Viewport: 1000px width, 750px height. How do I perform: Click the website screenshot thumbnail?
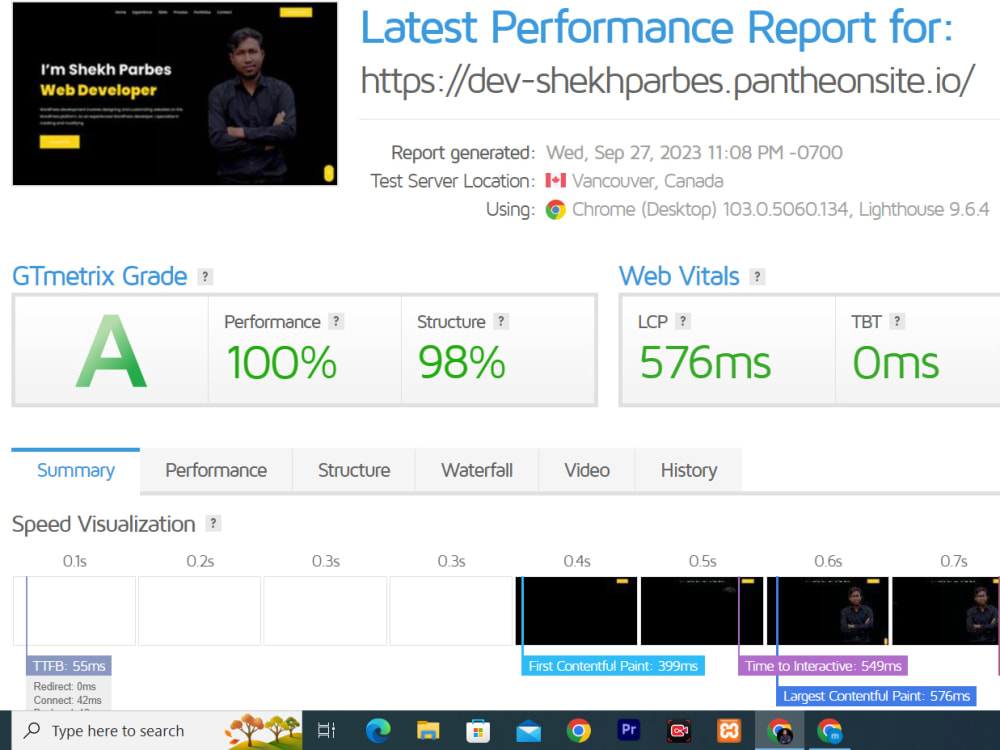[175, 94]
